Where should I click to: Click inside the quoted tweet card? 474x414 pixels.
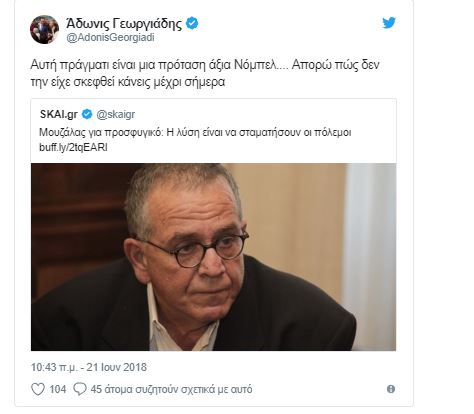tap(213, 131)
